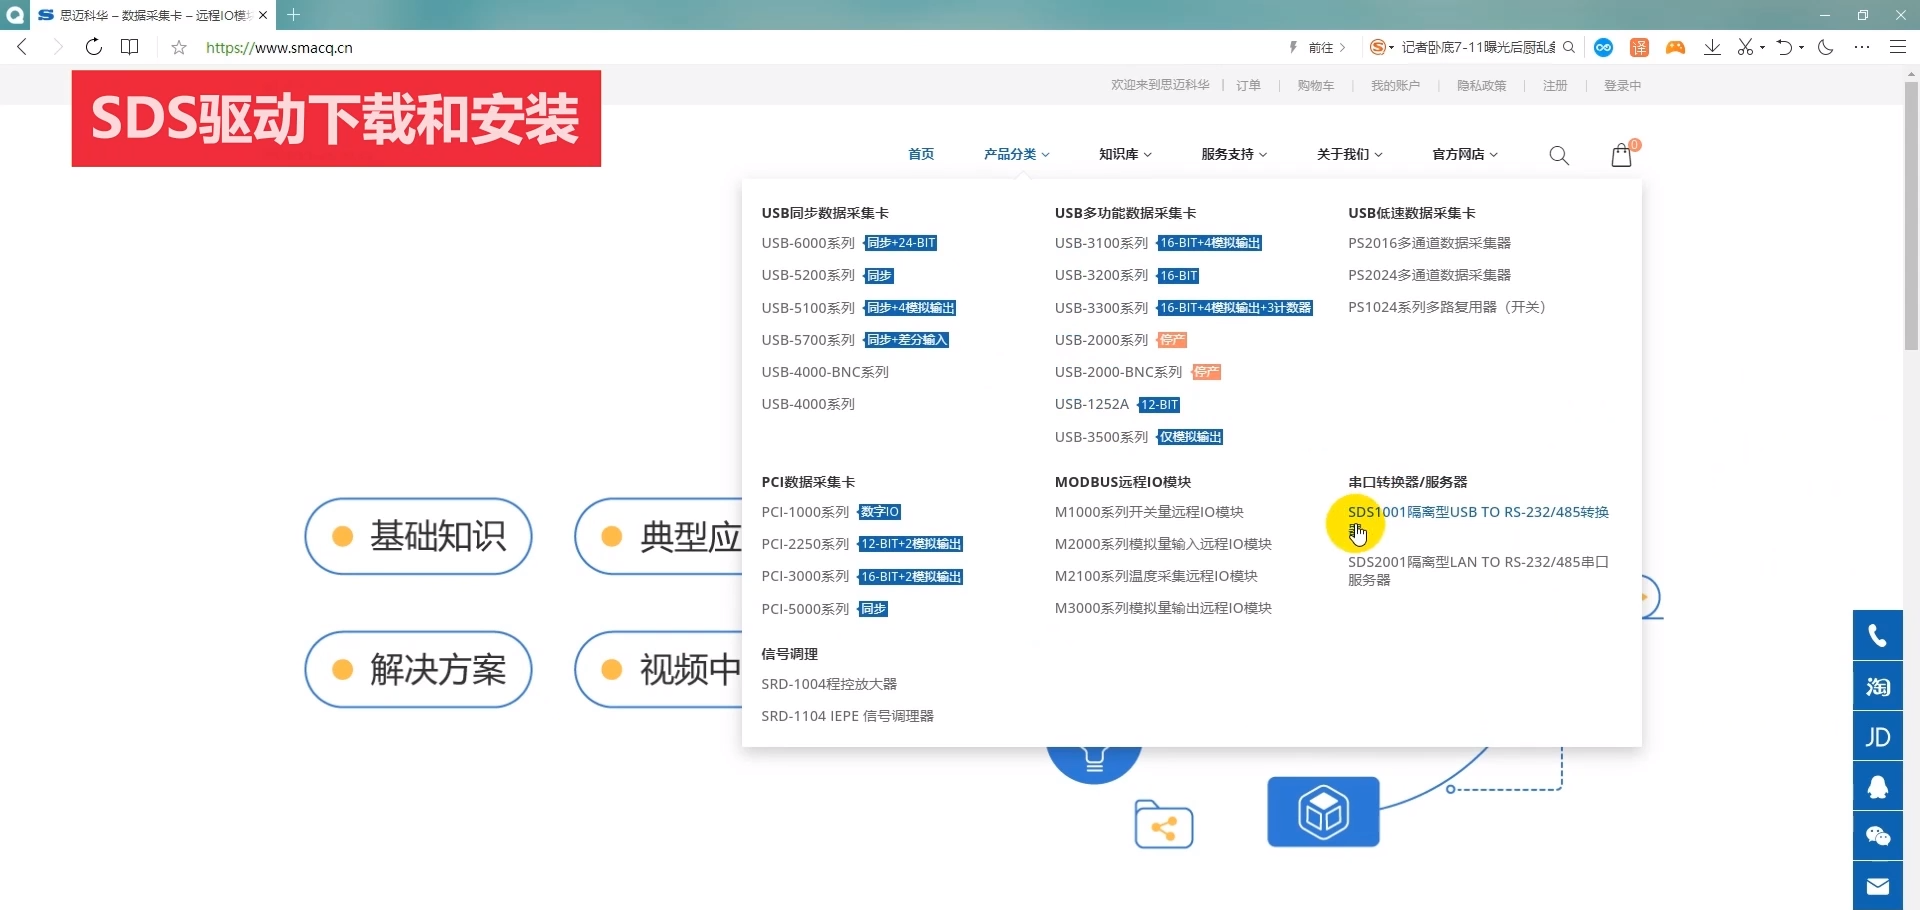Image resolution: width=1920 pixels, height=910 pixels.
Task: Go to 首页 home menu item
Action: coord(921,154)
